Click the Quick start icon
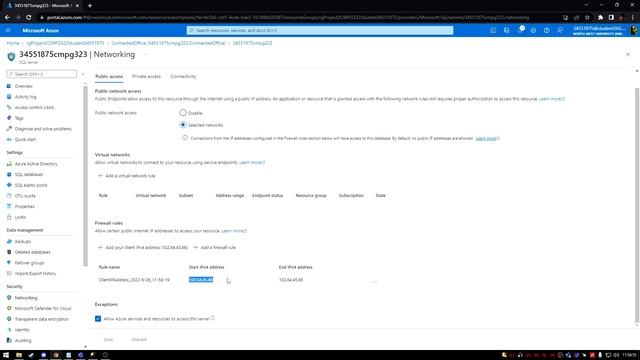Viewport: 640px width, 360px height. coord(9,140)
